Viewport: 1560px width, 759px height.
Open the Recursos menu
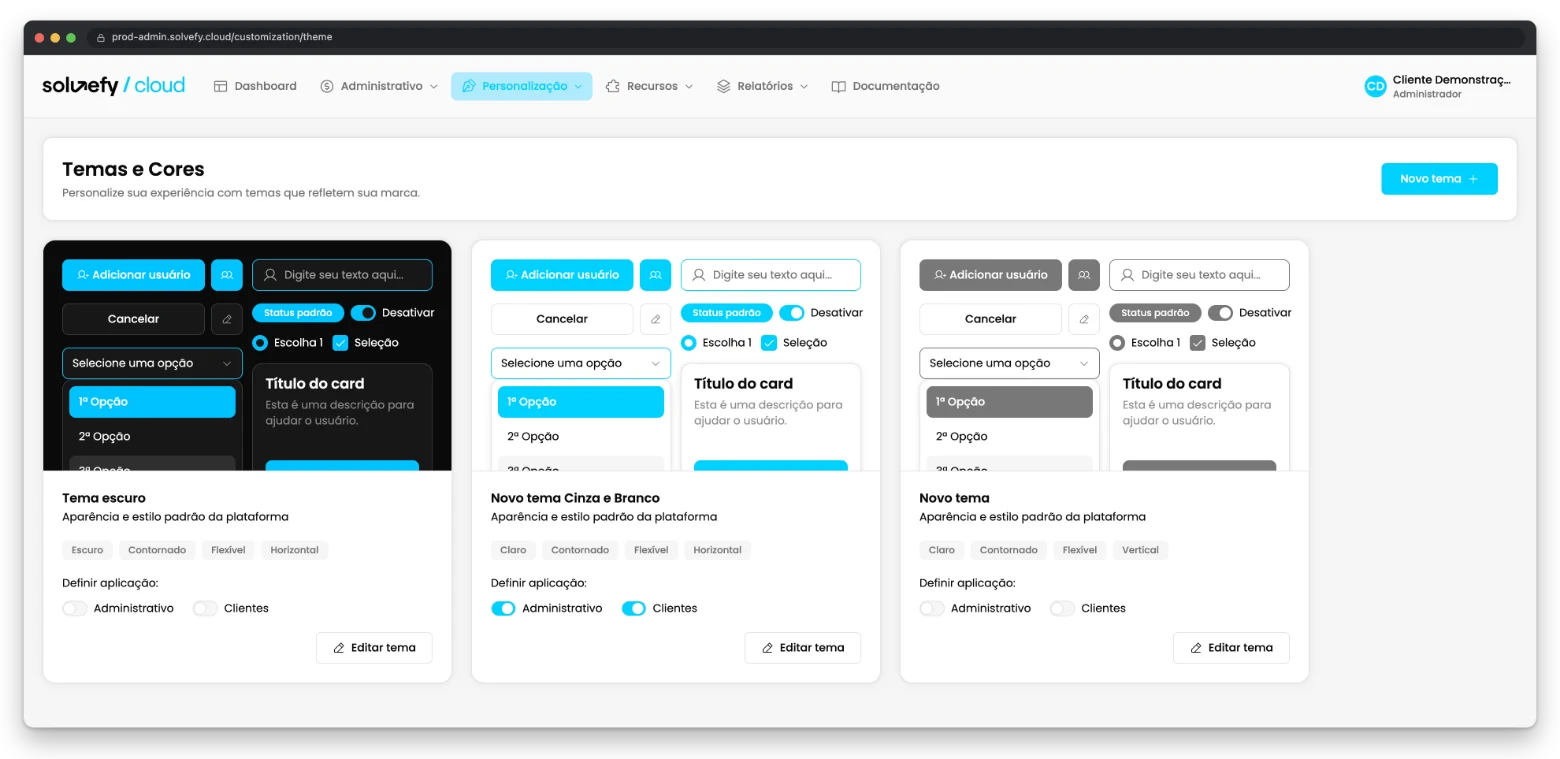click(650, 86)
